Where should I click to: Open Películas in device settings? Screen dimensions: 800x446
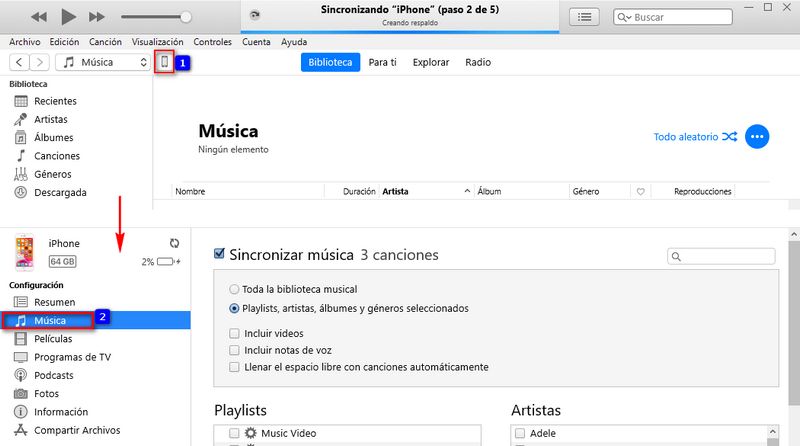(53, 339)
